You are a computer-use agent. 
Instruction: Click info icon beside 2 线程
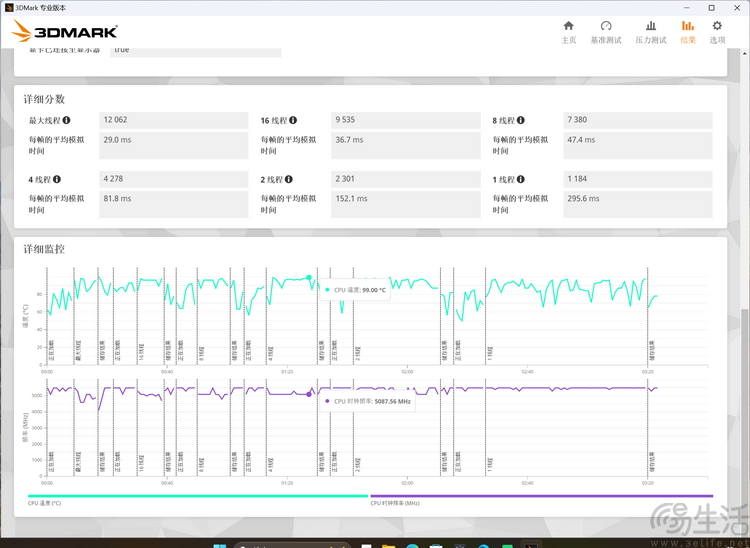click(288, 179)
